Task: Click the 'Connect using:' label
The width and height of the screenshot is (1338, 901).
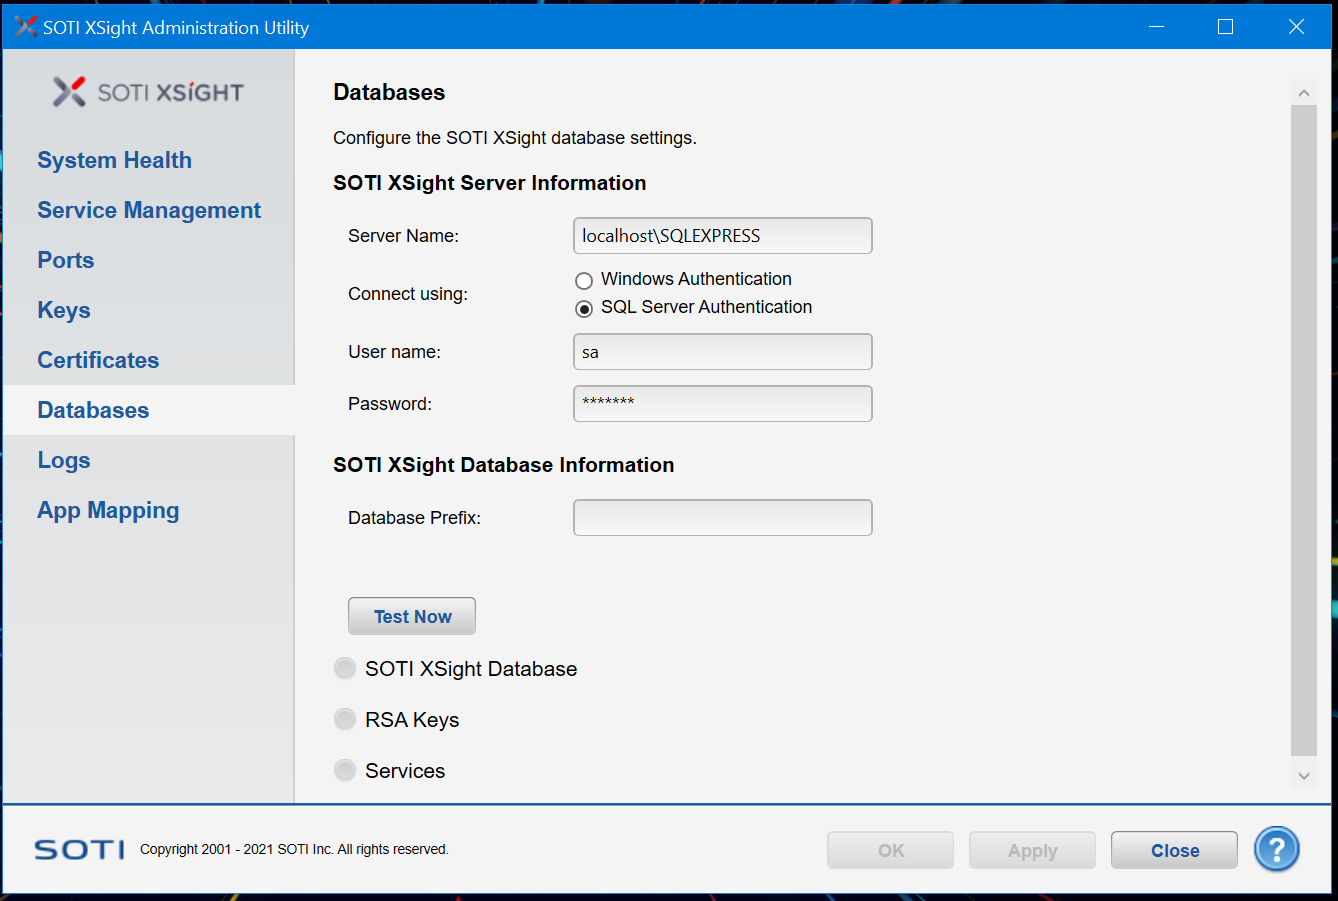Action: pyautogui.click(x=408, y=294)
